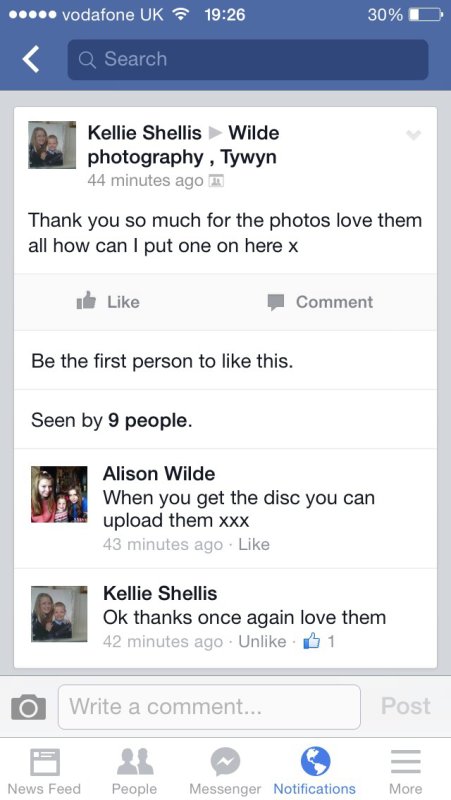451x800 pixels.
Task: Focus the Write a comment field
Action: pos(209,707)
